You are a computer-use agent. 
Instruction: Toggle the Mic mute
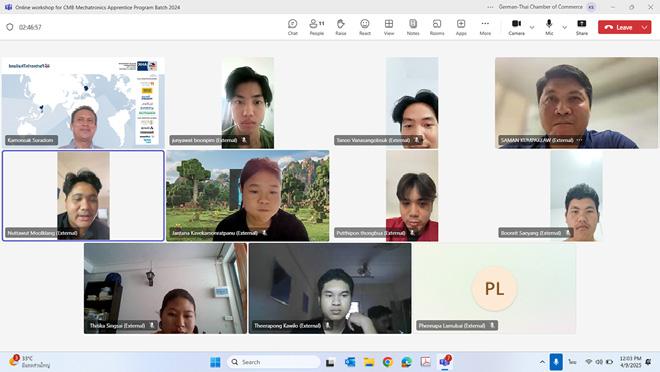tap(549, 27)
